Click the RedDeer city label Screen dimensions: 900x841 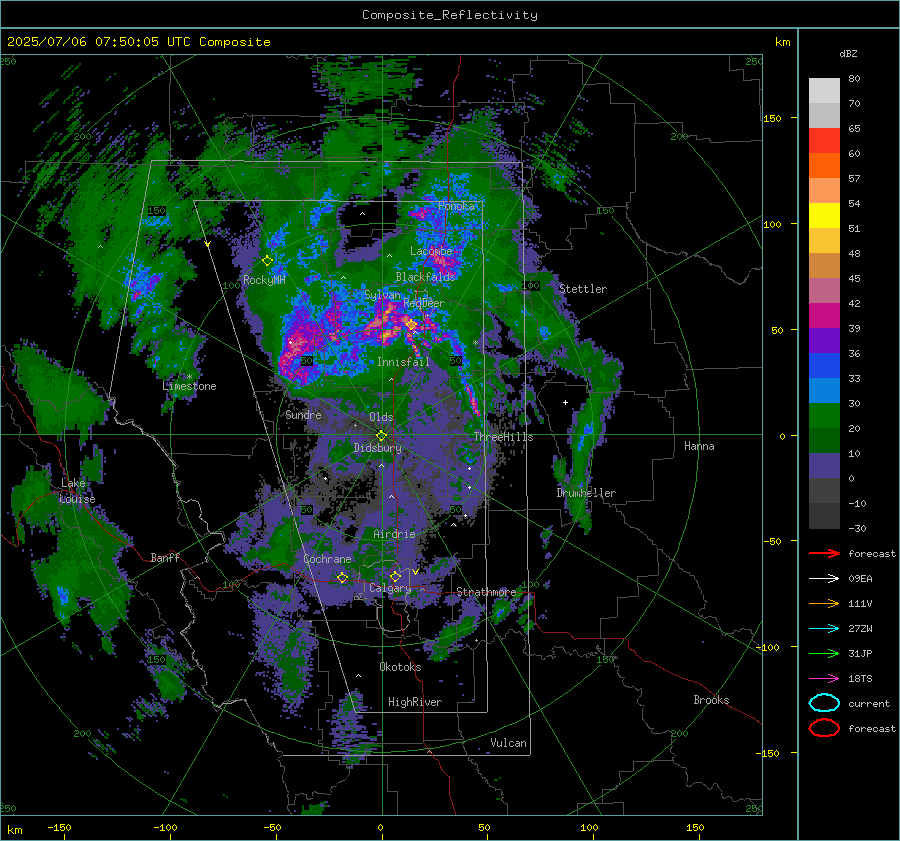(x=424, y=303)
